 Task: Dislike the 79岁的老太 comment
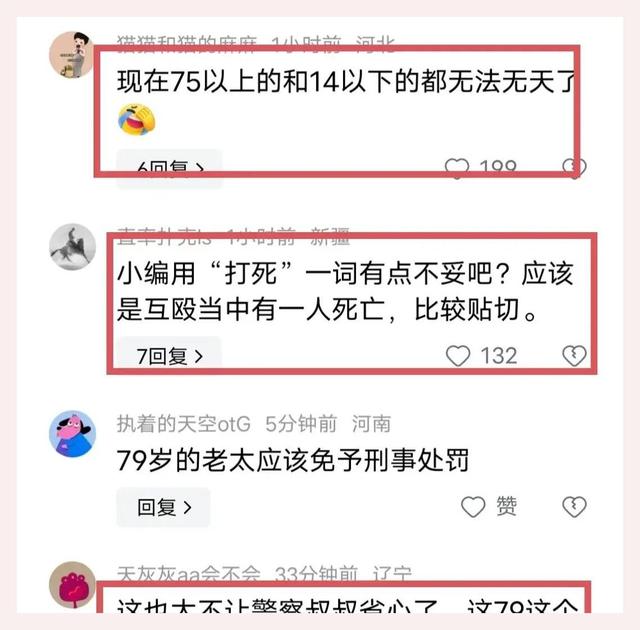click(x=574, y=507)
